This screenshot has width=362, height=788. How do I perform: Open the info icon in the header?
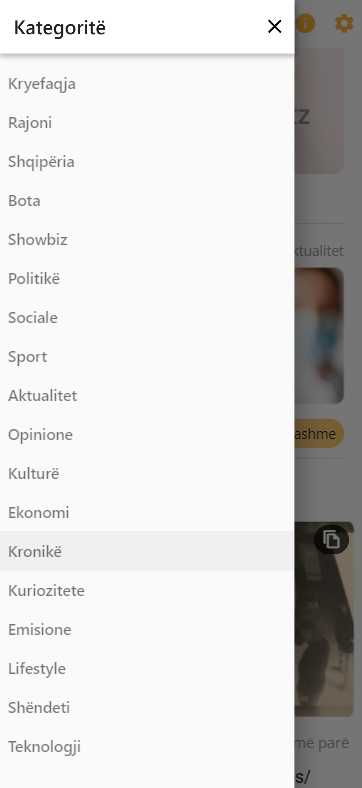click(305, 23)
